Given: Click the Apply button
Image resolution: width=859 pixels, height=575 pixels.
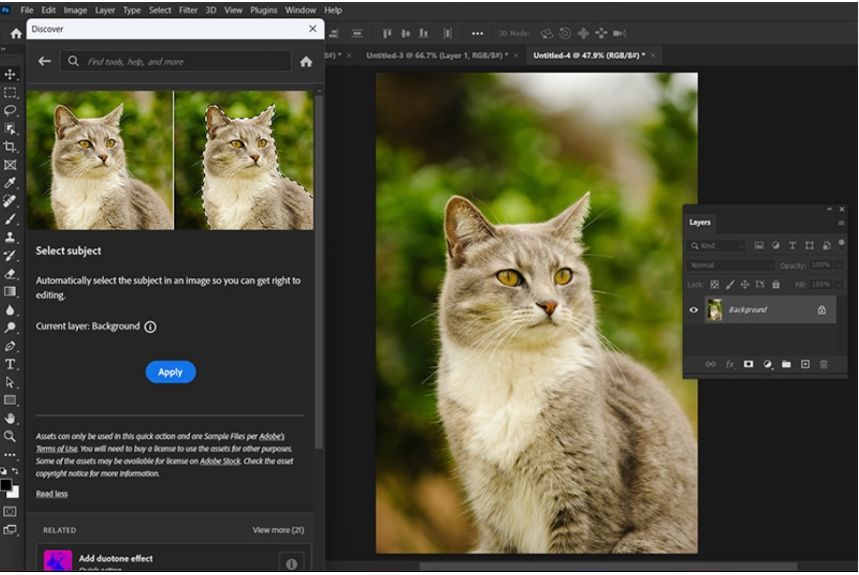Looking at the screenshot, I should [x=170, y=372].
